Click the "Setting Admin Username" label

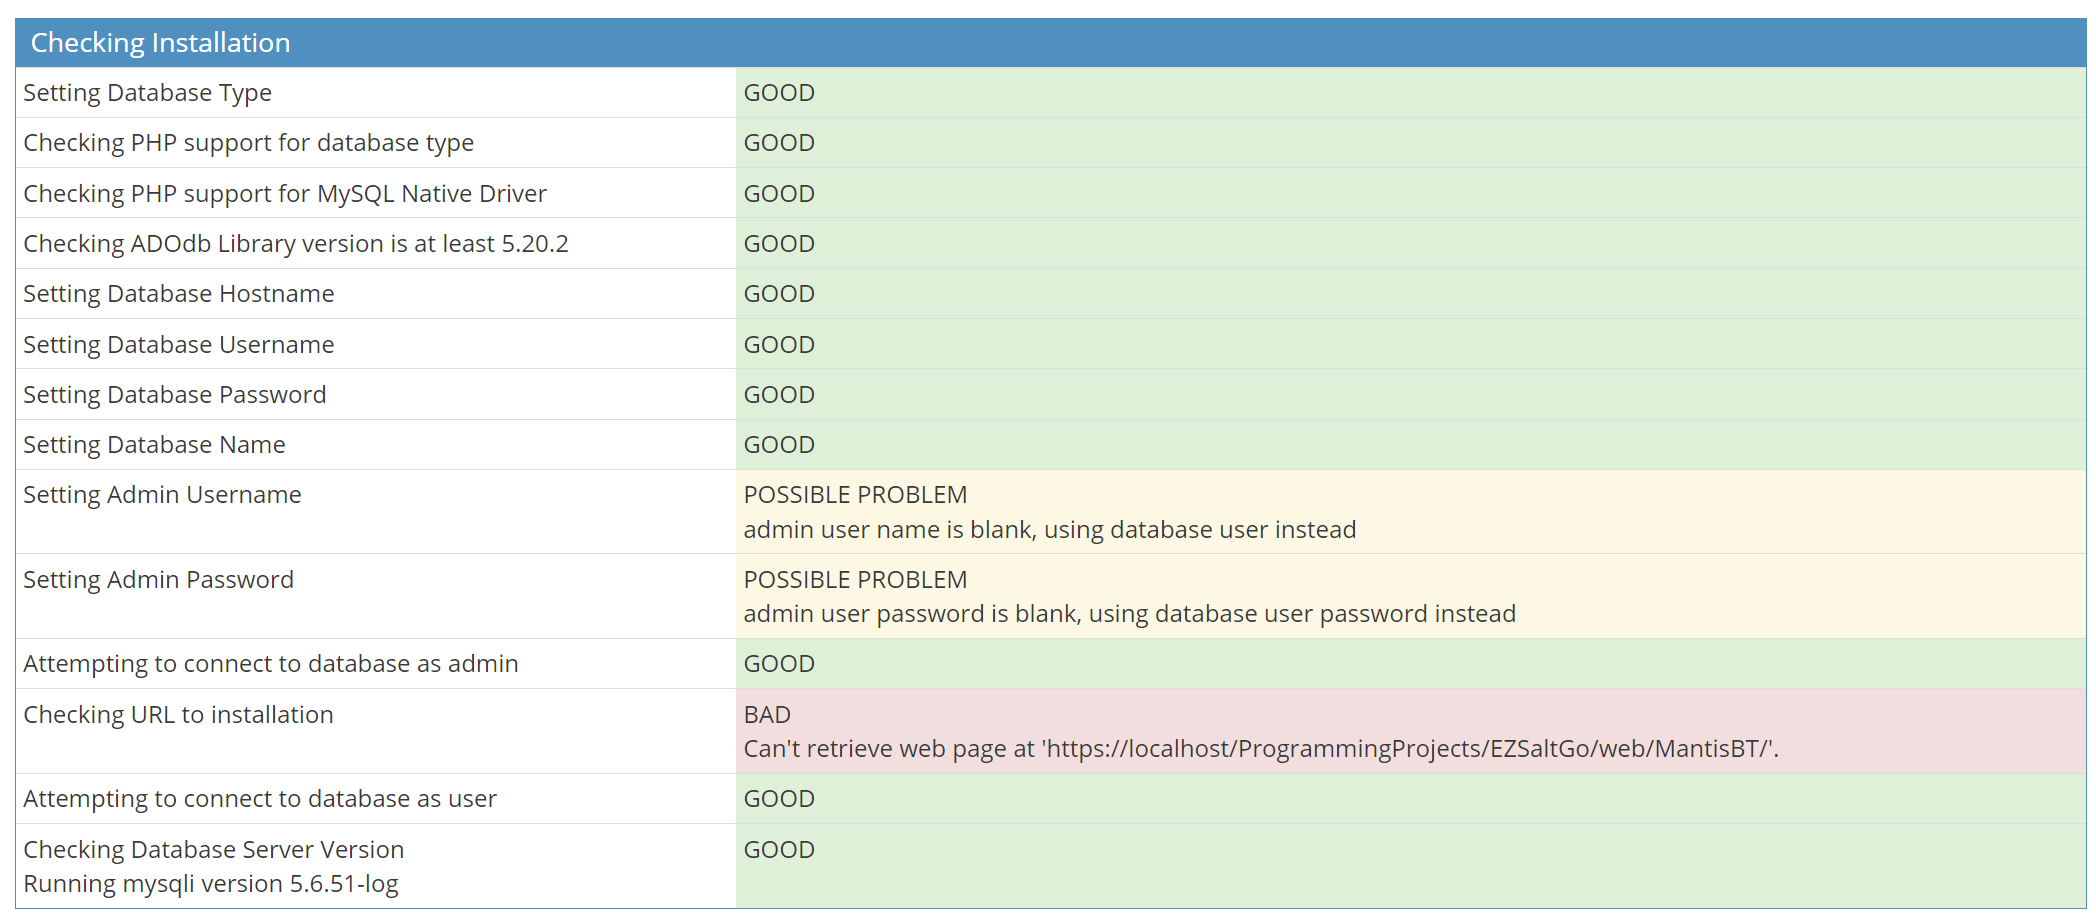162,495
